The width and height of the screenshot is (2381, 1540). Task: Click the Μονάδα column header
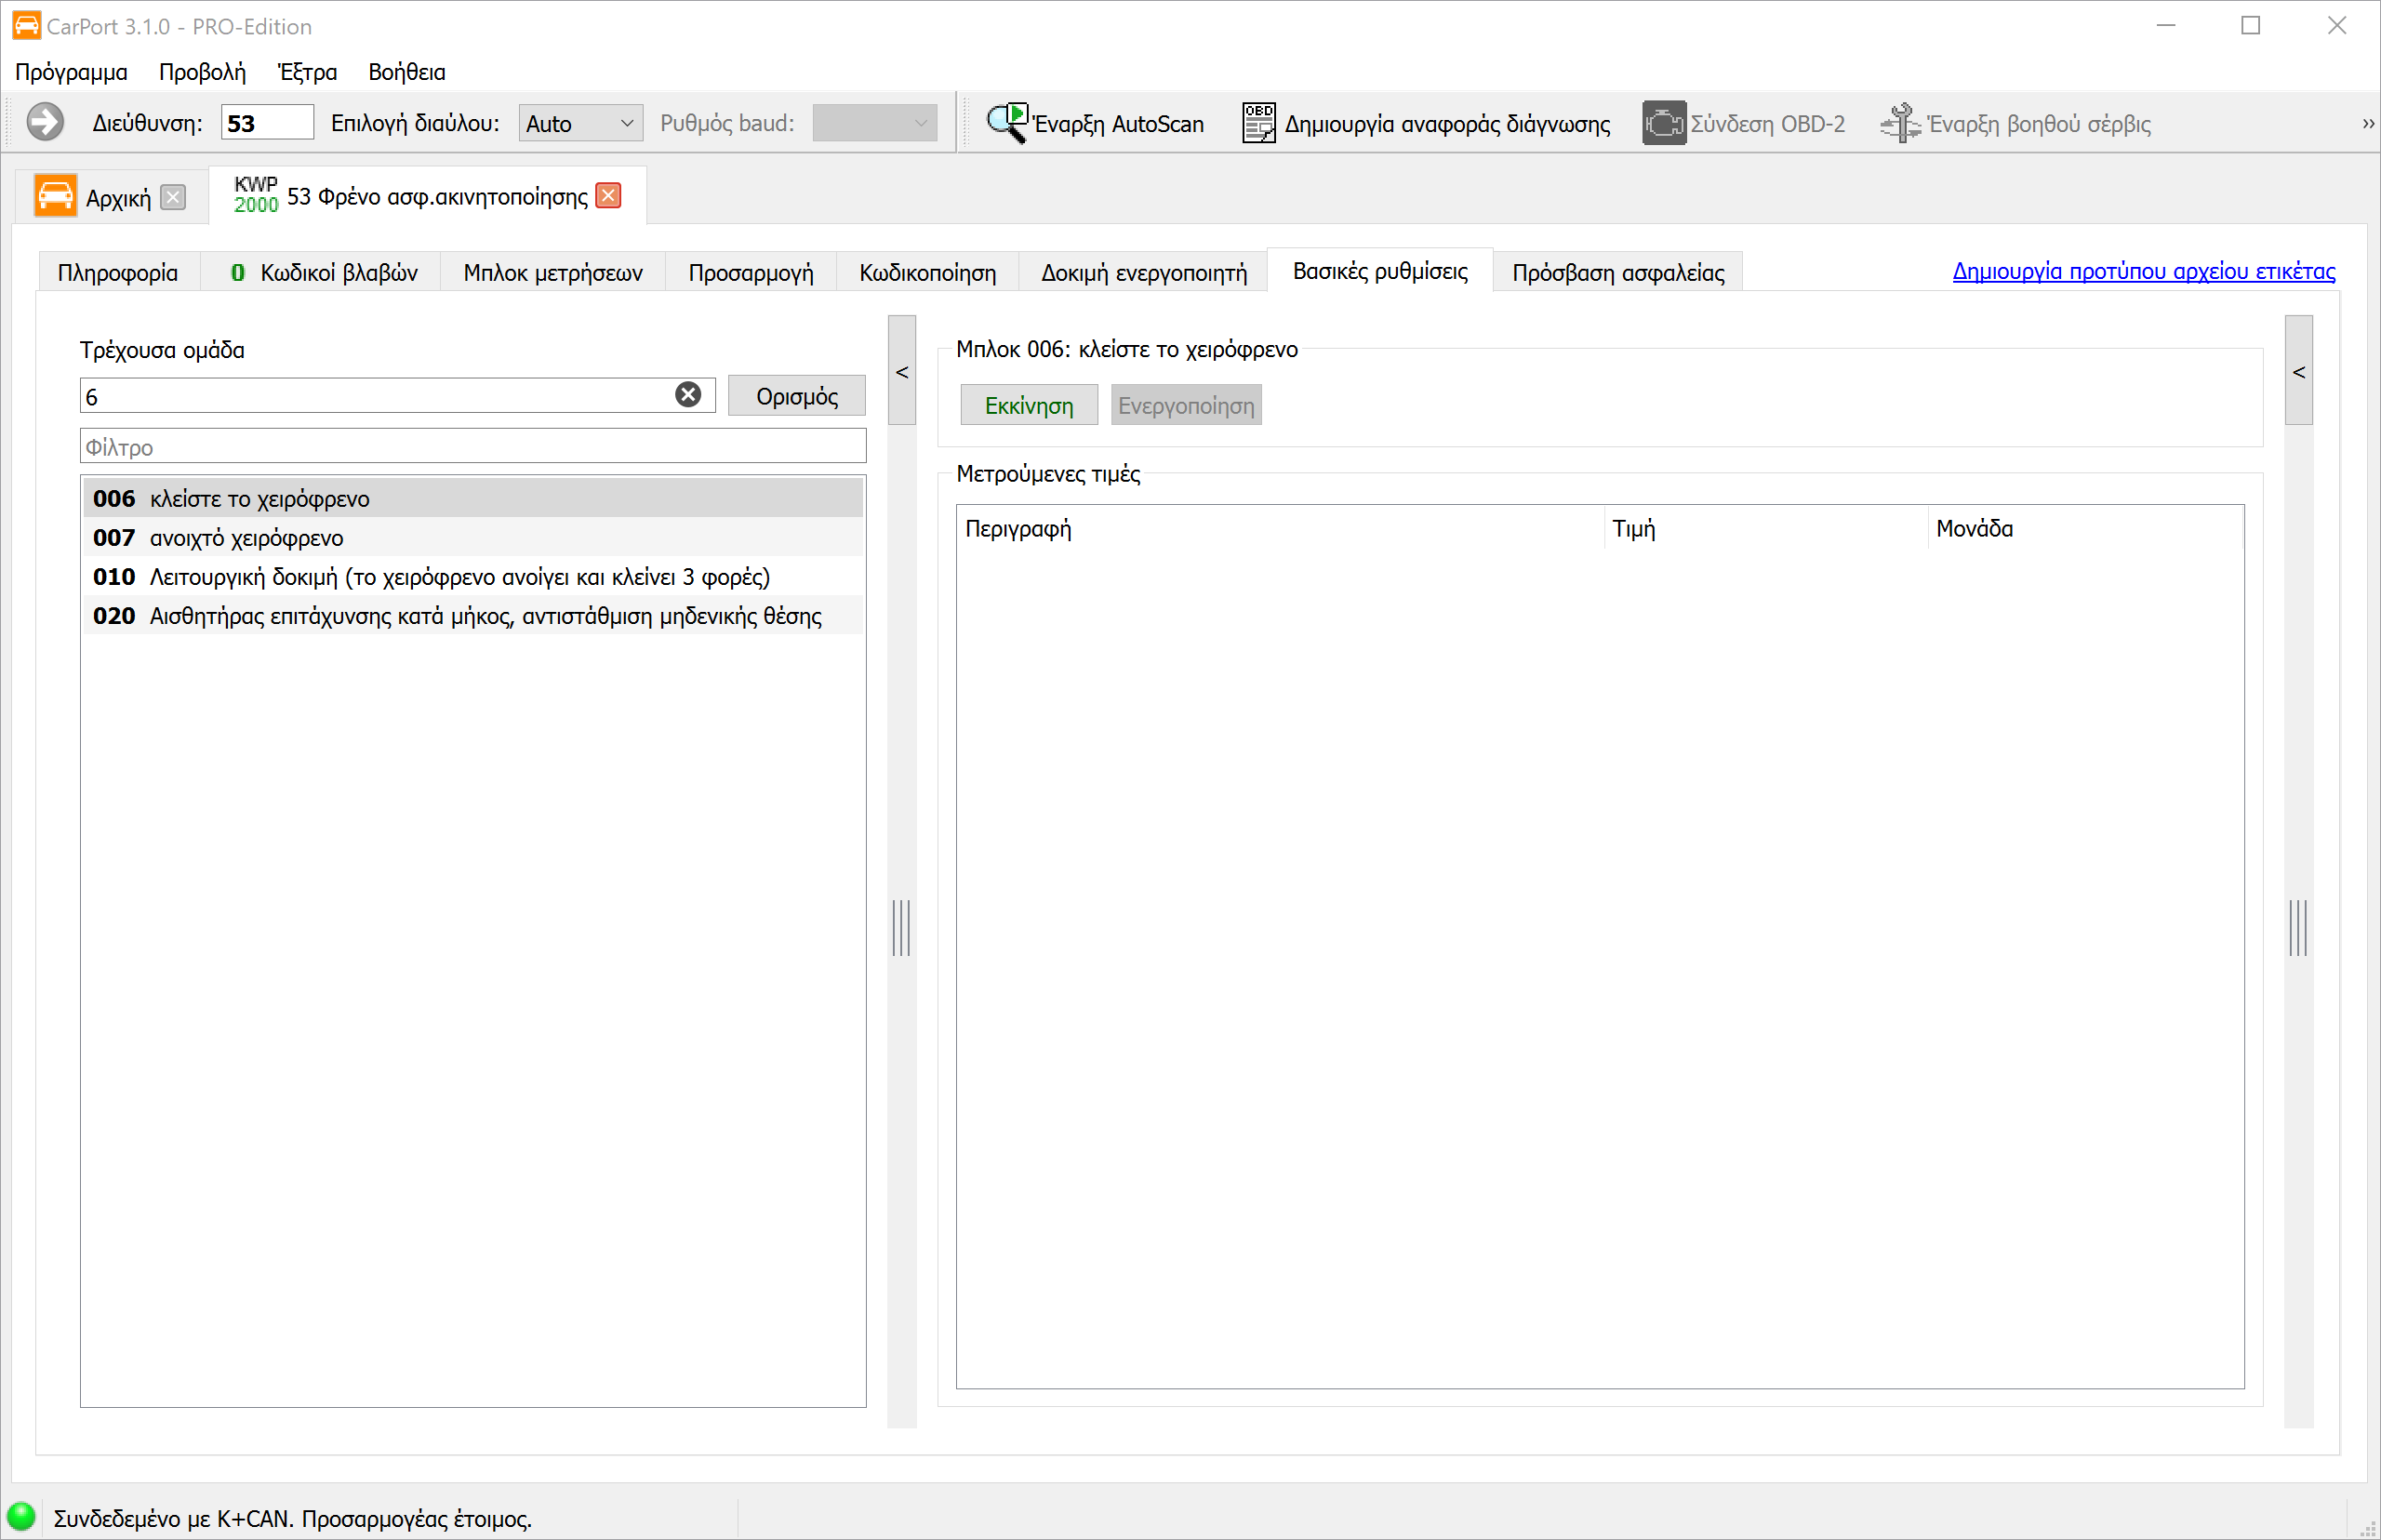(x=2085, y=528)
